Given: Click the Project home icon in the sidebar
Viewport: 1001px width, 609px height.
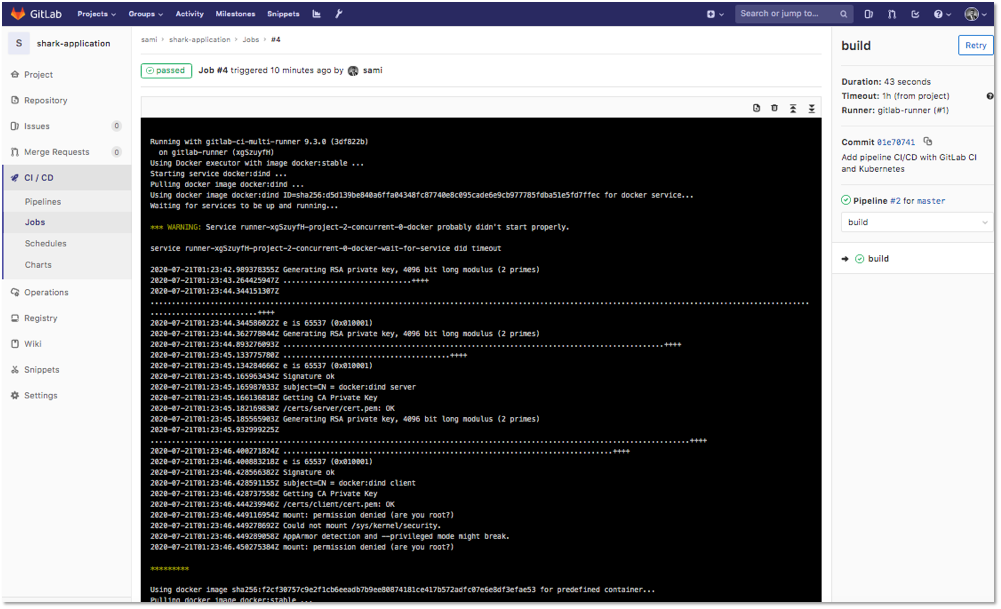Looking at the screenshot, I should click(15, 75).
